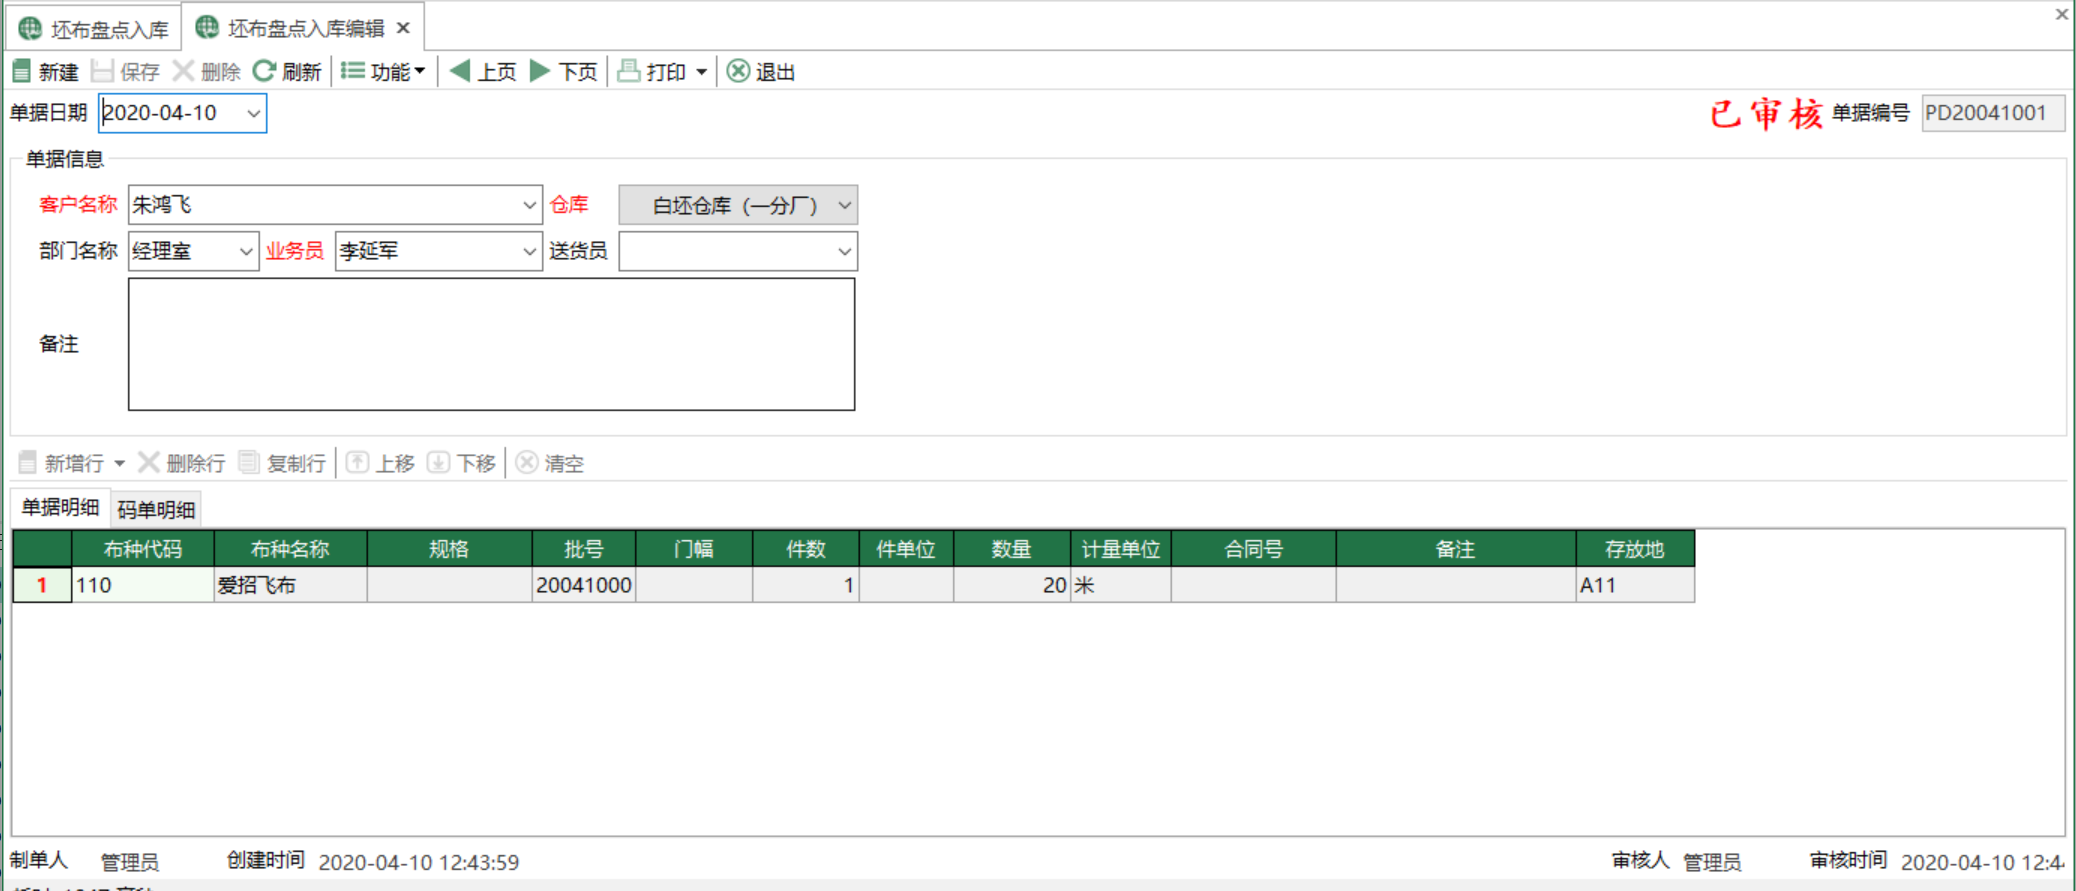
Task: Go to next page 下页
Action: tap(563, 71)
